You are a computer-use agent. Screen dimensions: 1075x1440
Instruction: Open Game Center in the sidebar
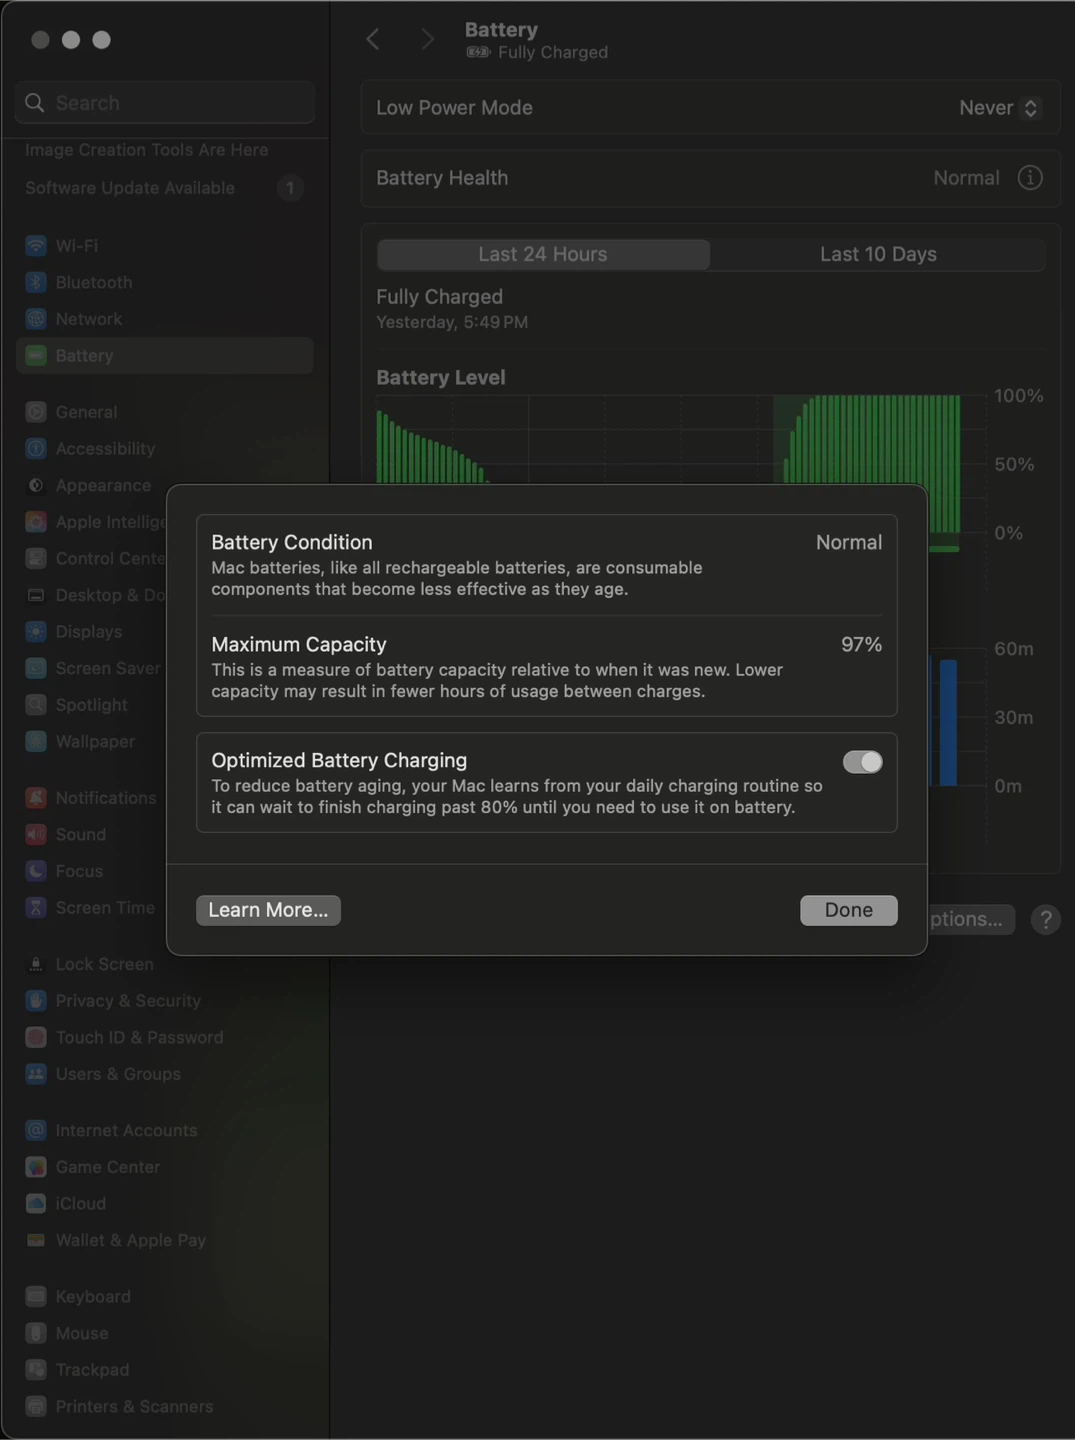click(x=165, y=1167)
